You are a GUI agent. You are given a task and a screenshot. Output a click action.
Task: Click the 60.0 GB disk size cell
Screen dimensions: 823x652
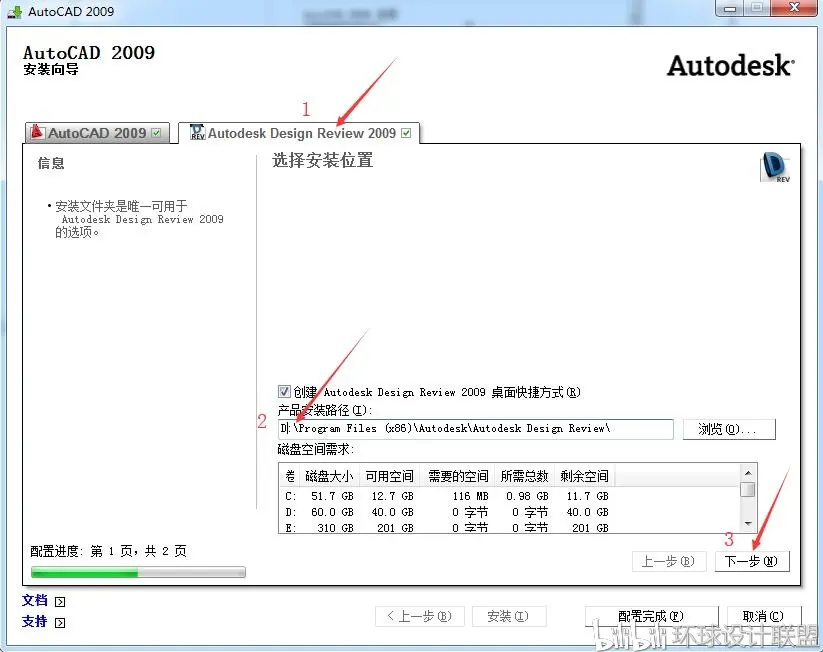click(x=332, y=512)
